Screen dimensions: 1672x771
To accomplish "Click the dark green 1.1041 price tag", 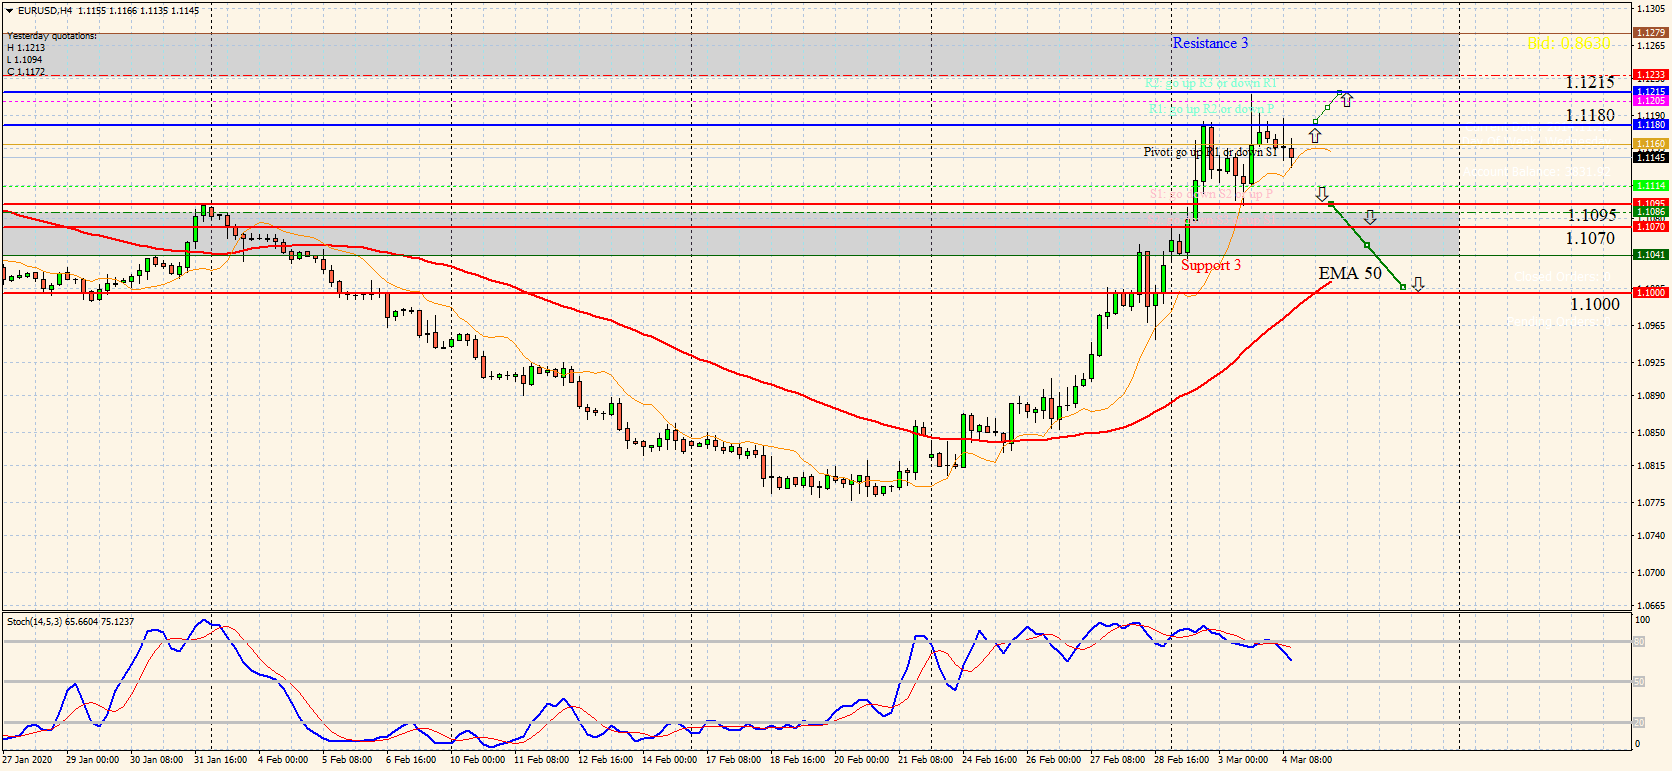I will click(1650, 255).
